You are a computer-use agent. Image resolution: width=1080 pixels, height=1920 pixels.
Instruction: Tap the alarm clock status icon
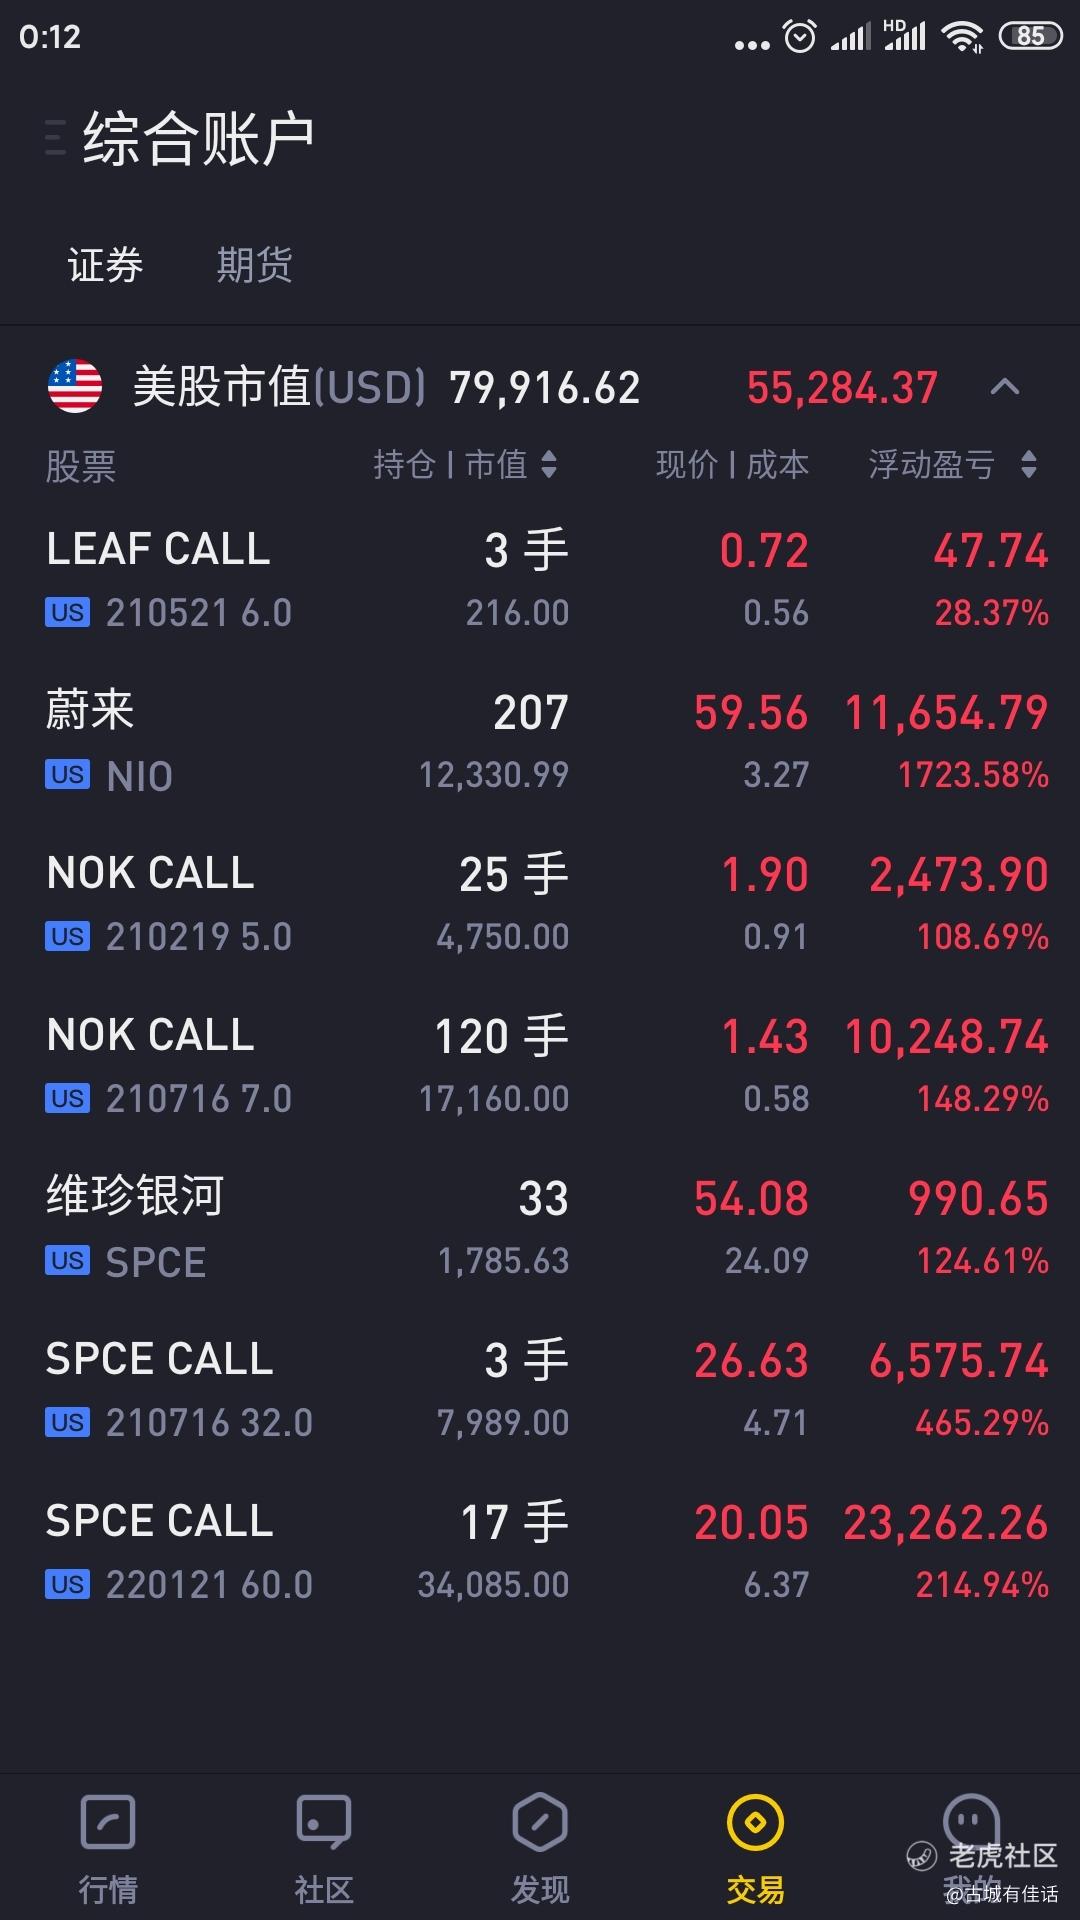[800, 37]
